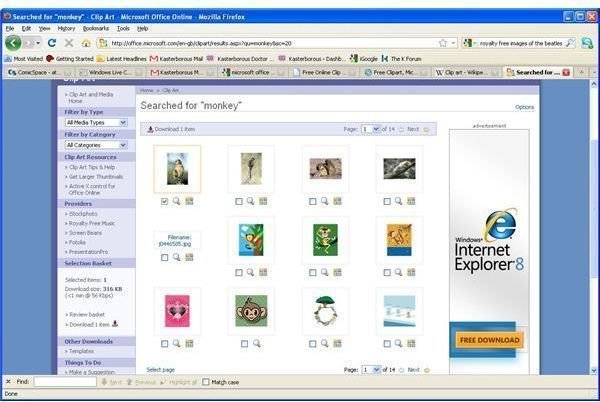Preview the brown monkey face clip with magnifier

(257, 343)
